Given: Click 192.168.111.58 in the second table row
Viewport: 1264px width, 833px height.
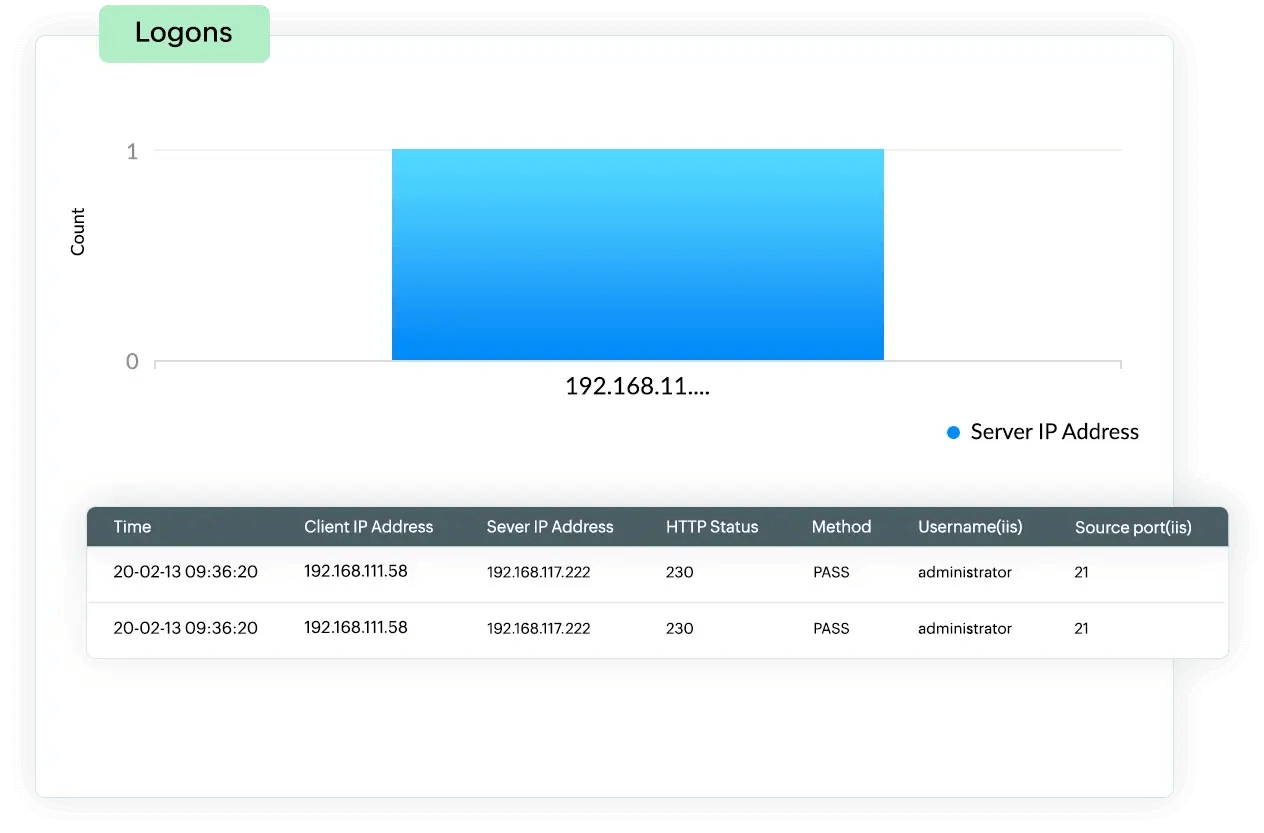Looking at the screenshot, I should coord(356,627).
